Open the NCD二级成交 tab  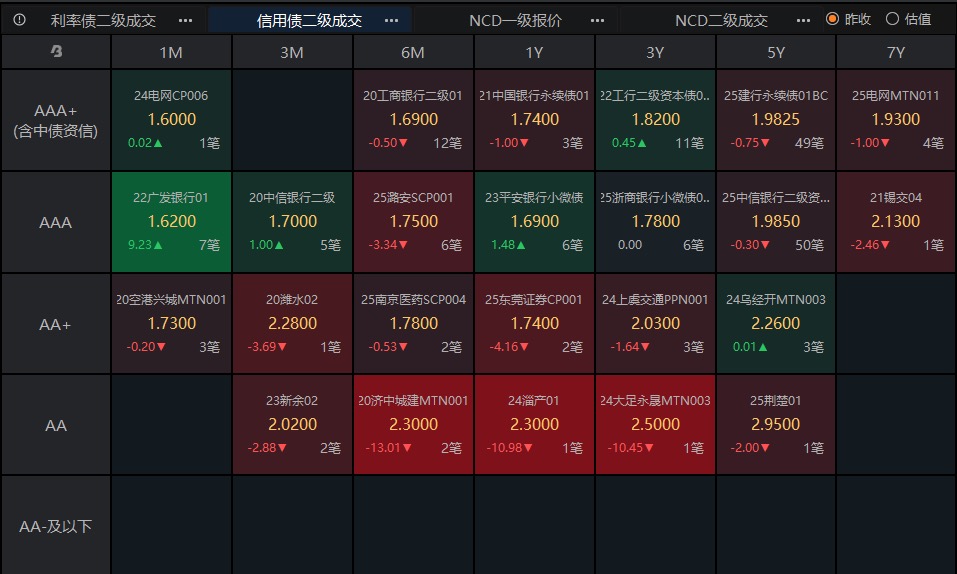[721, 21]
